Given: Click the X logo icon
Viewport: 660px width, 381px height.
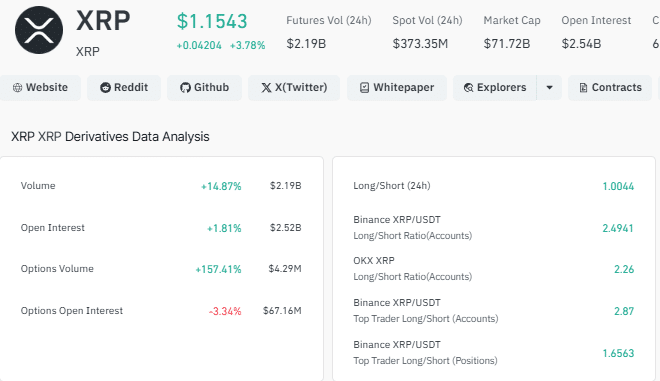Looking at the screenshot, I should tap(266, 88).
